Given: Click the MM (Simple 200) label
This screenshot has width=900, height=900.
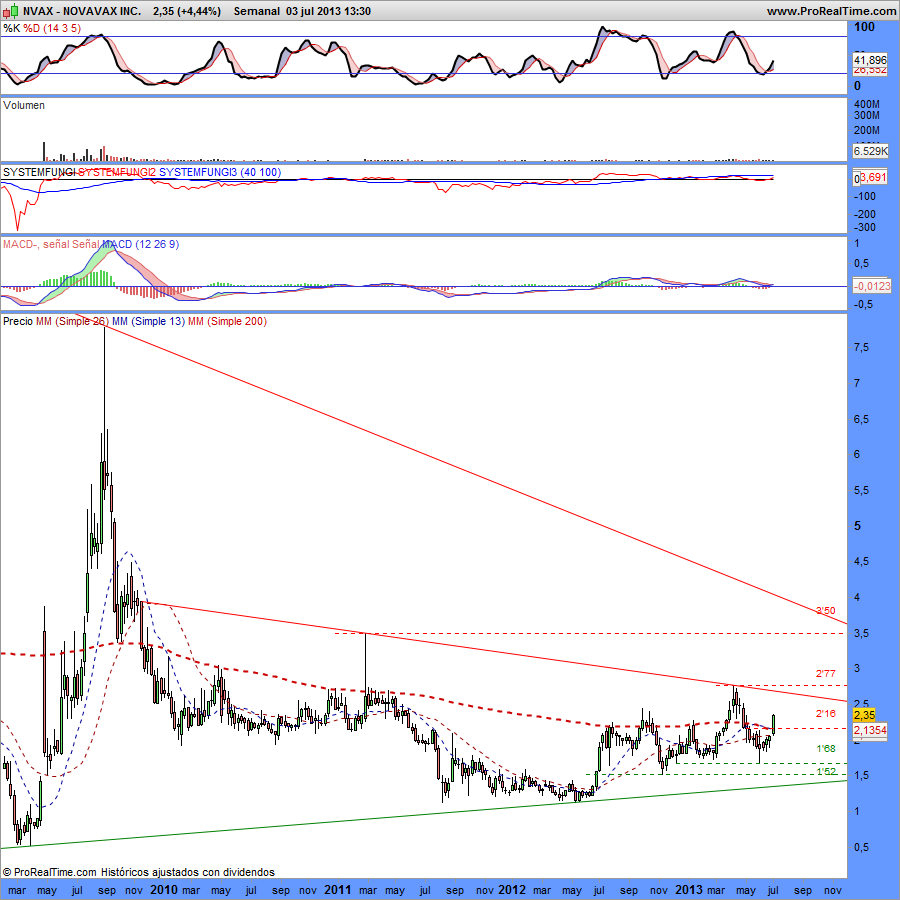Looking at the screenshot, I should (227, 321).
